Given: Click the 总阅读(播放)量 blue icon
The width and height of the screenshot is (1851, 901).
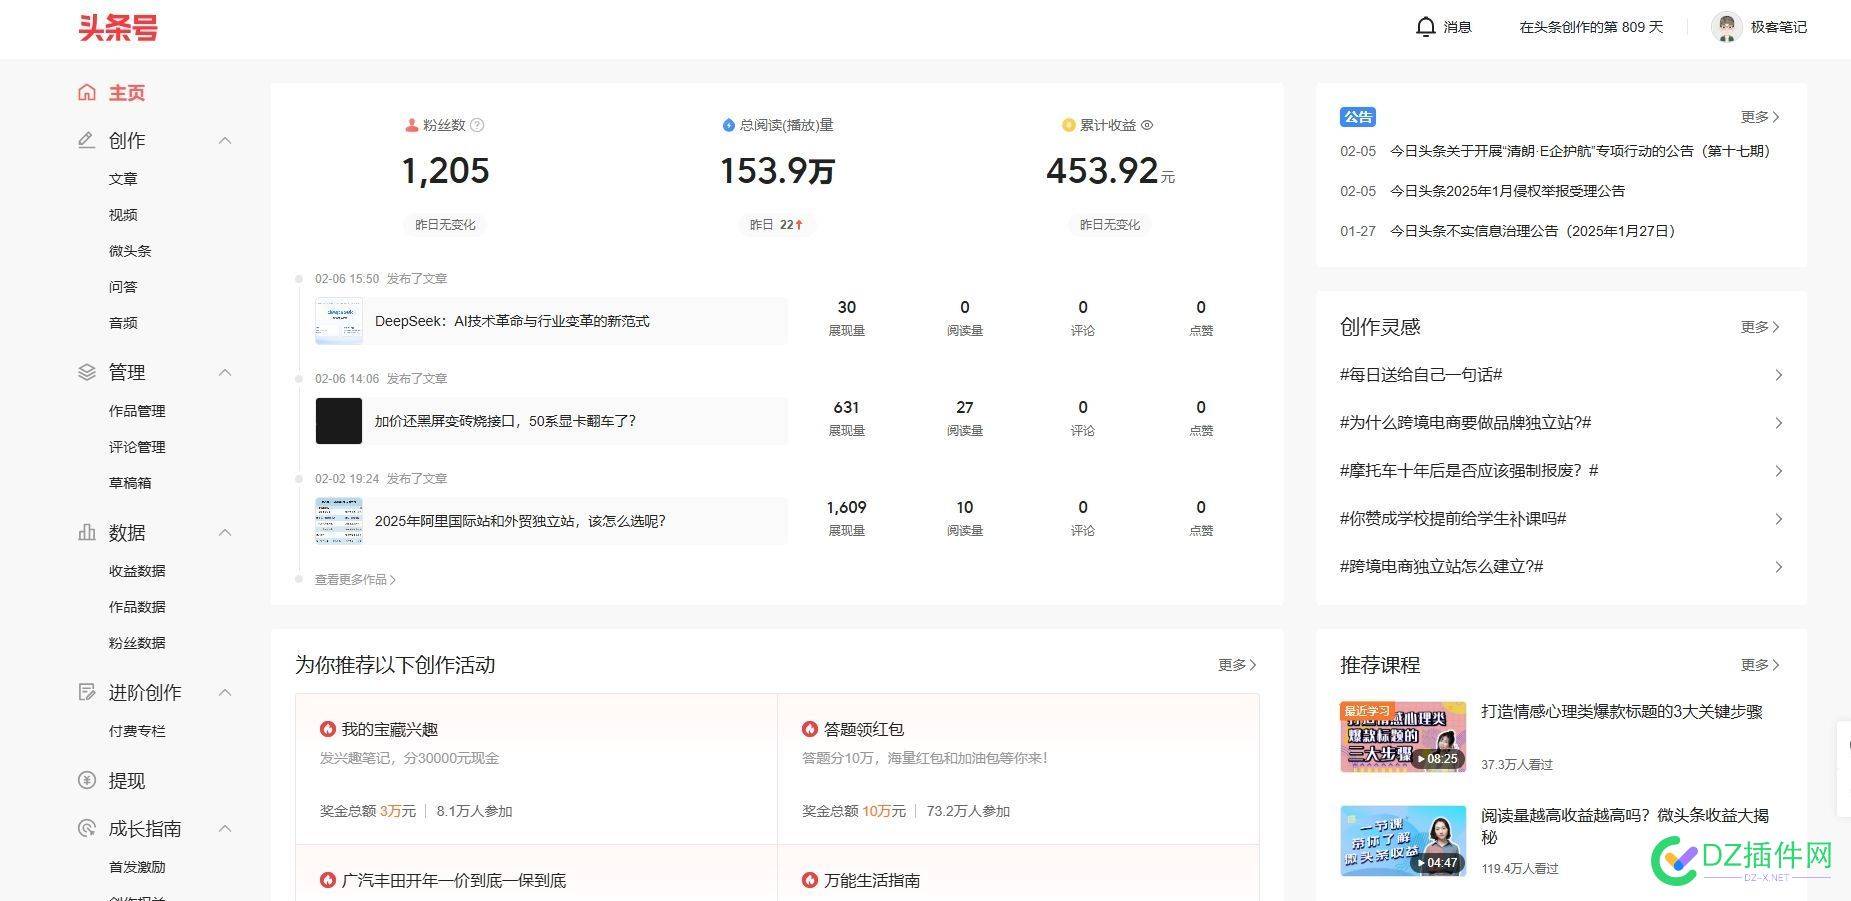Looking at the screenshot, I should (729, 125).
